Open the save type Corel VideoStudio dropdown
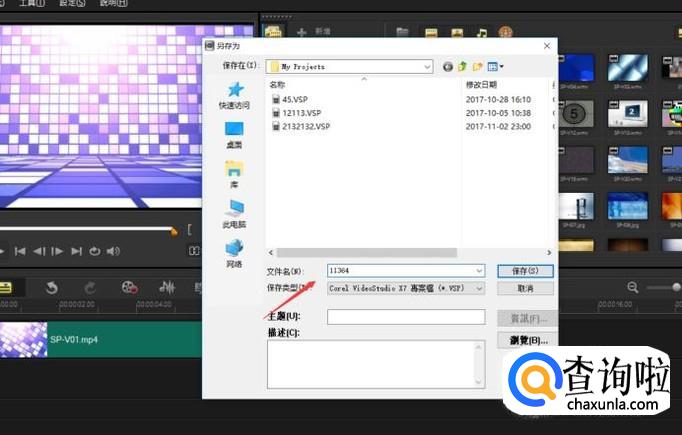Image resolution: width=682 pixels, height=435 pixels. (x=480, y=288)
